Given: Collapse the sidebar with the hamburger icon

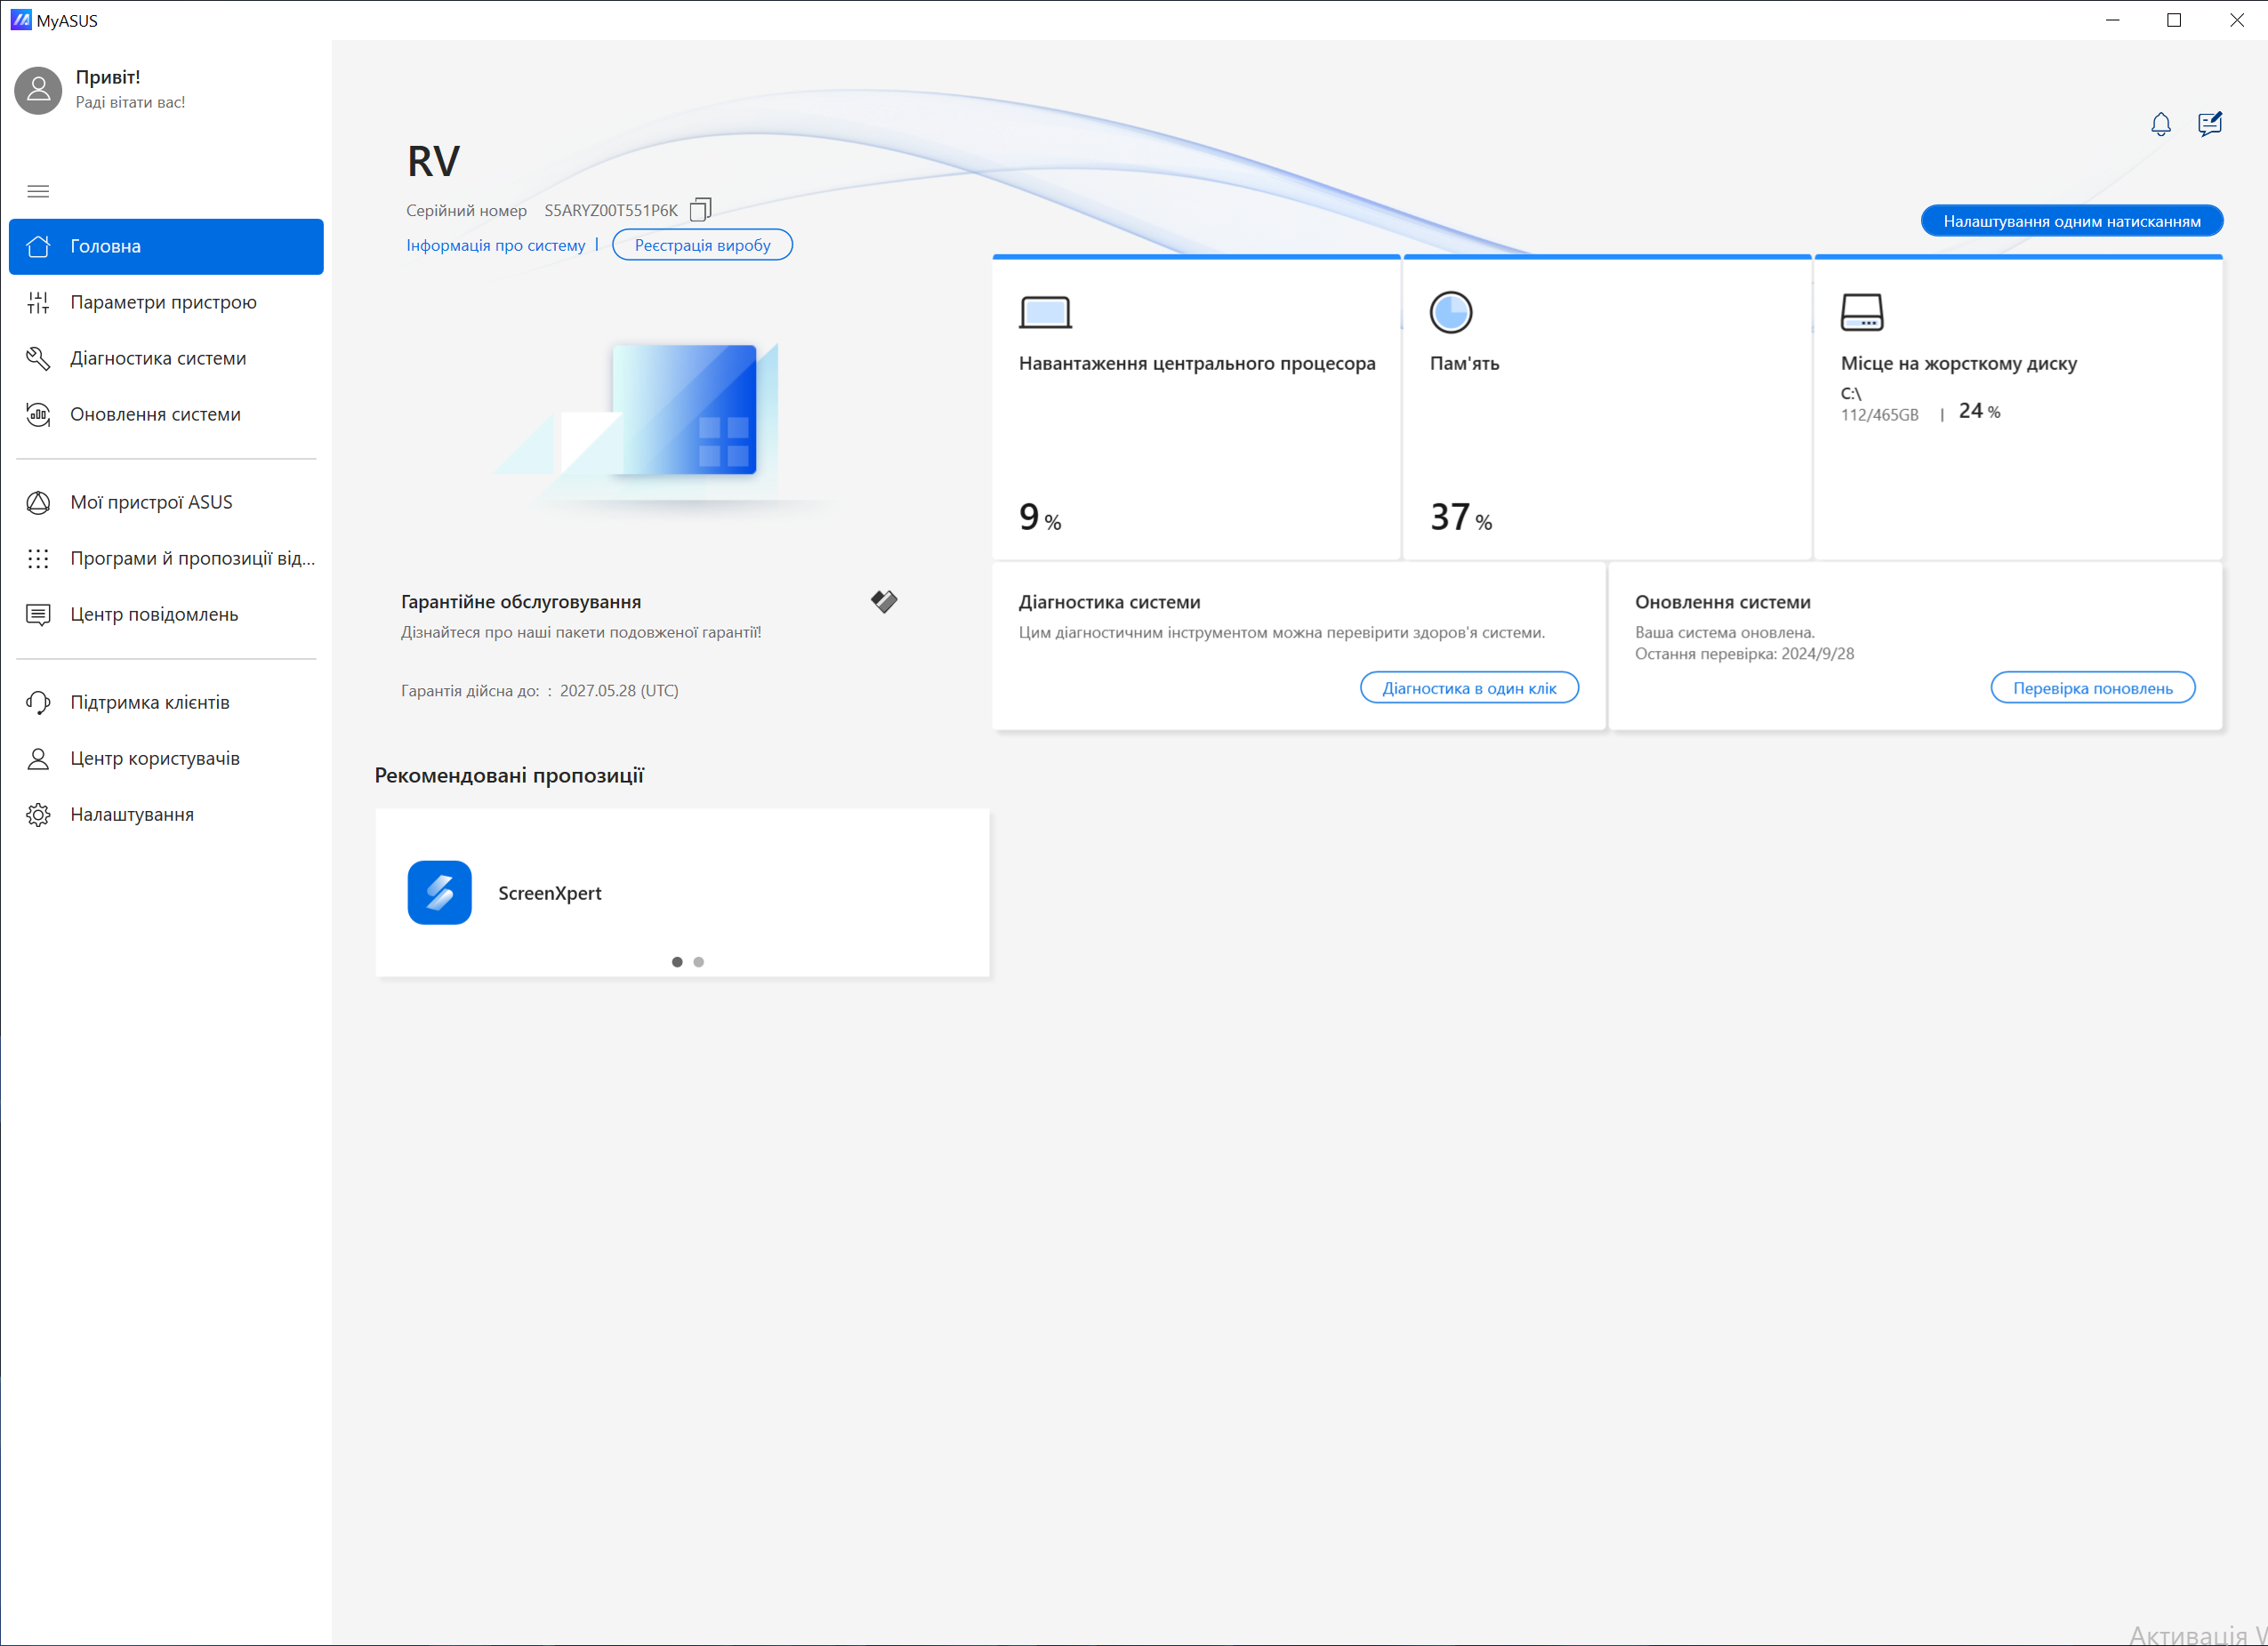Looking at the screenshot, I should (x=38, y=191).
